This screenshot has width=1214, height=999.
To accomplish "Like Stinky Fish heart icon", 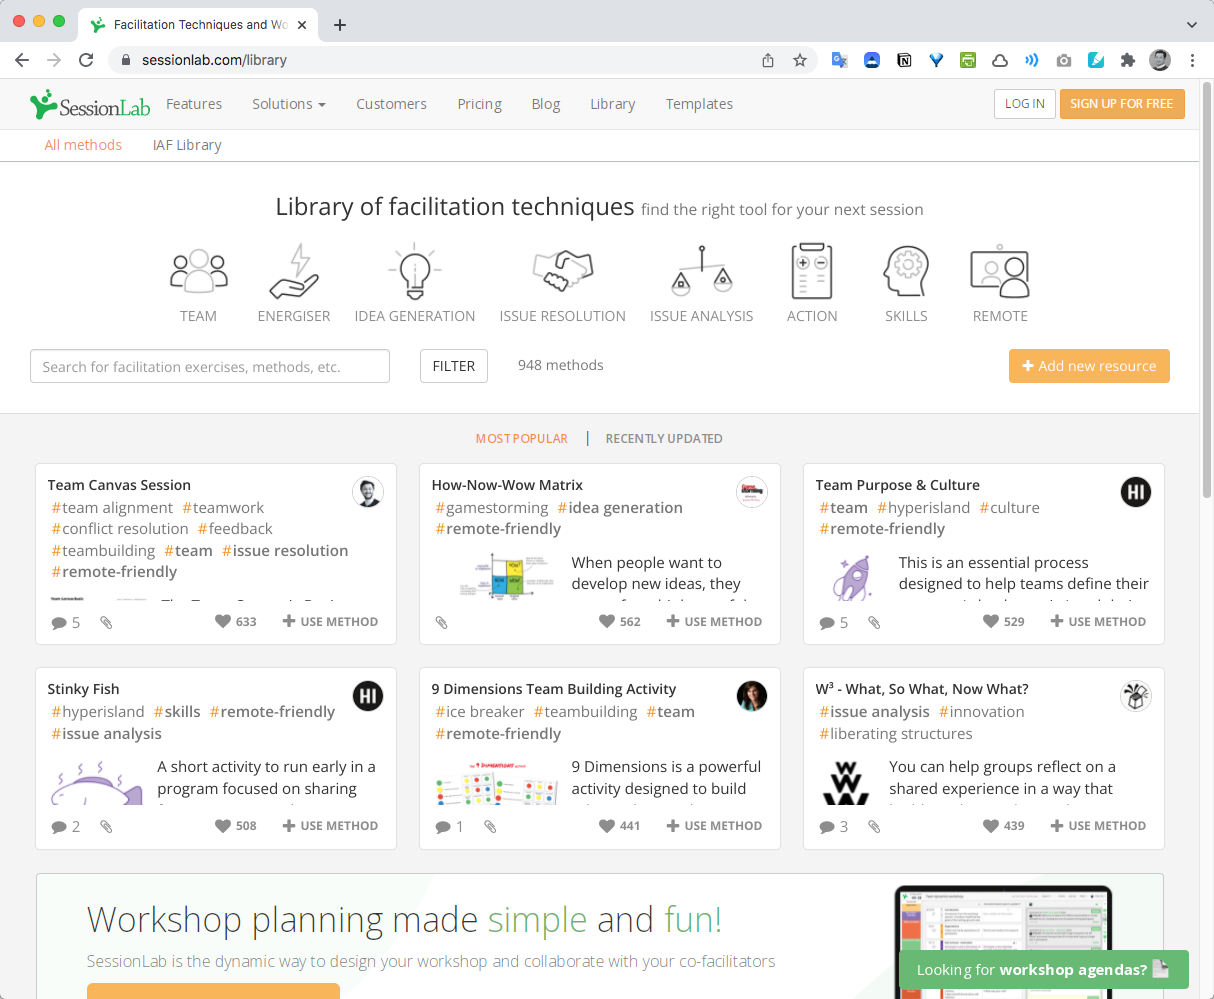I will coord(223,825).
